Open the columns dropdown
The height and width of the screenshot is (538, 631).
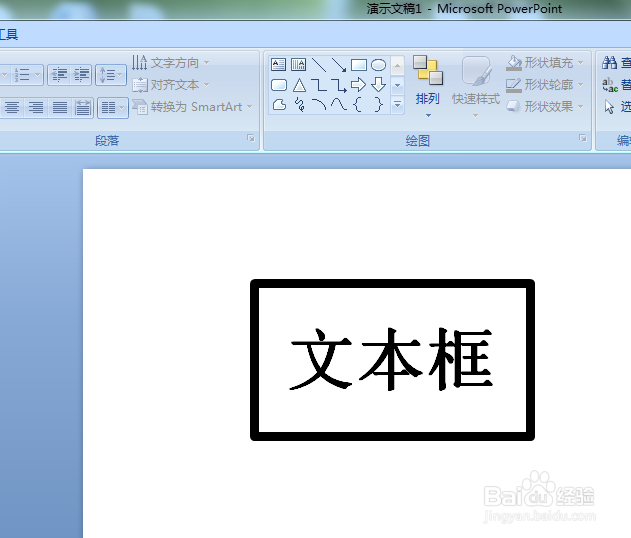tap(113, 108)
